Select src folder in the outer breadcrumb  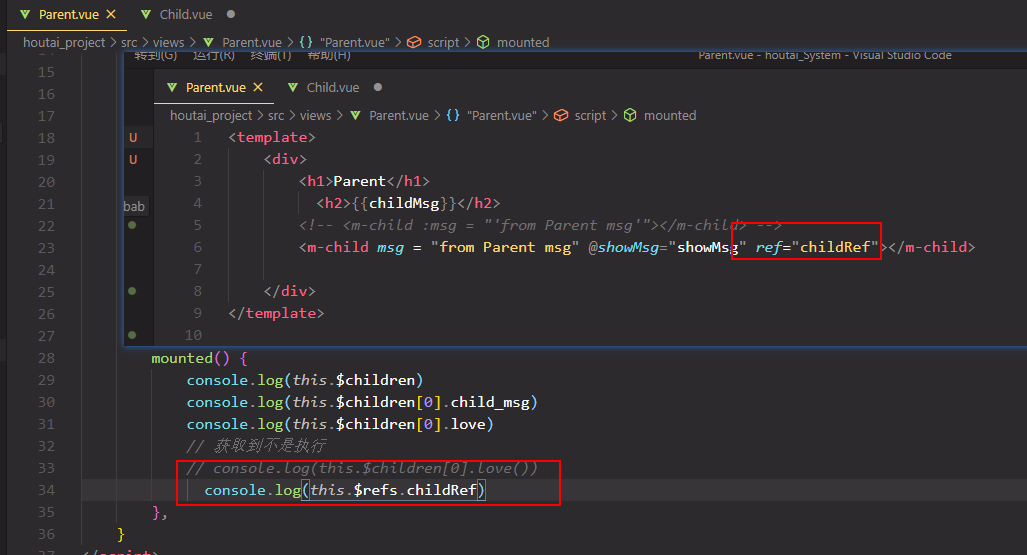point(129,43)
